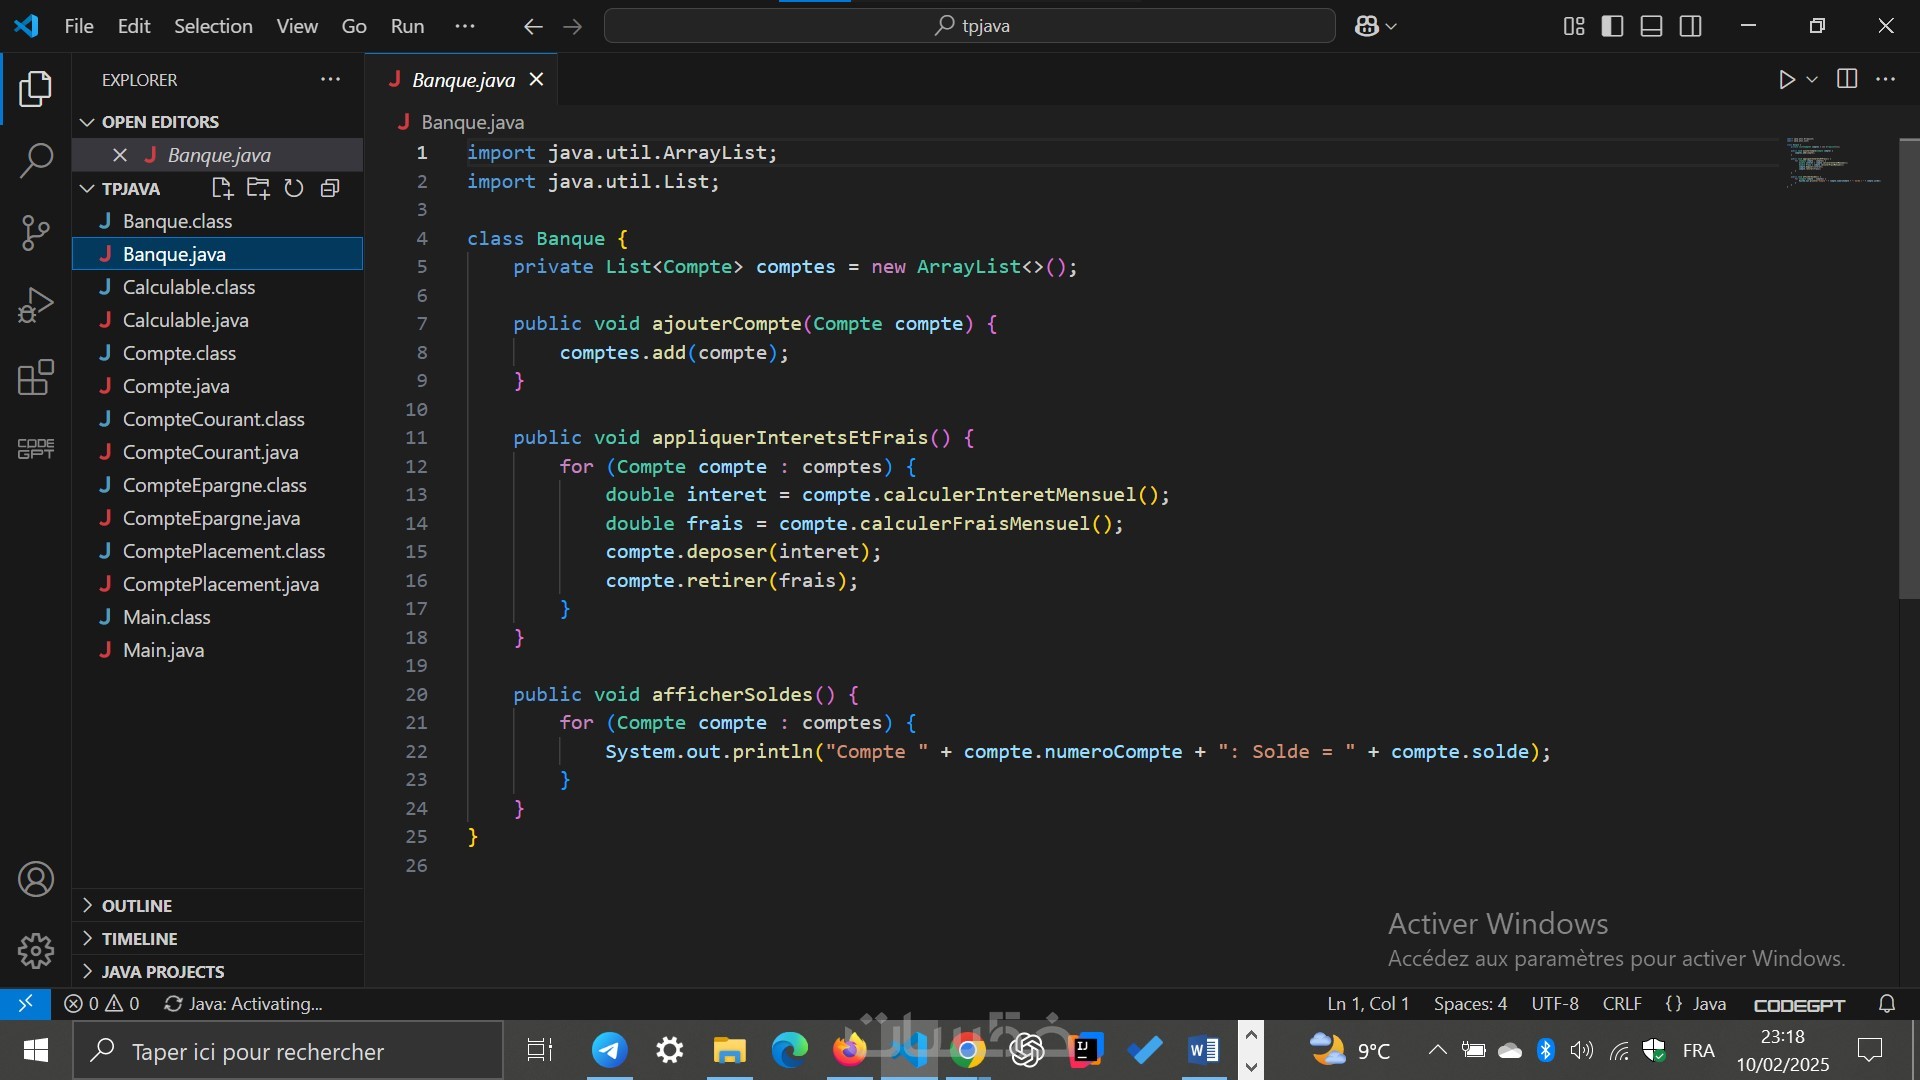The image size is (1920, 1080).
Task: Collapse all folders in explorer
Action: (x=330, y=188)
